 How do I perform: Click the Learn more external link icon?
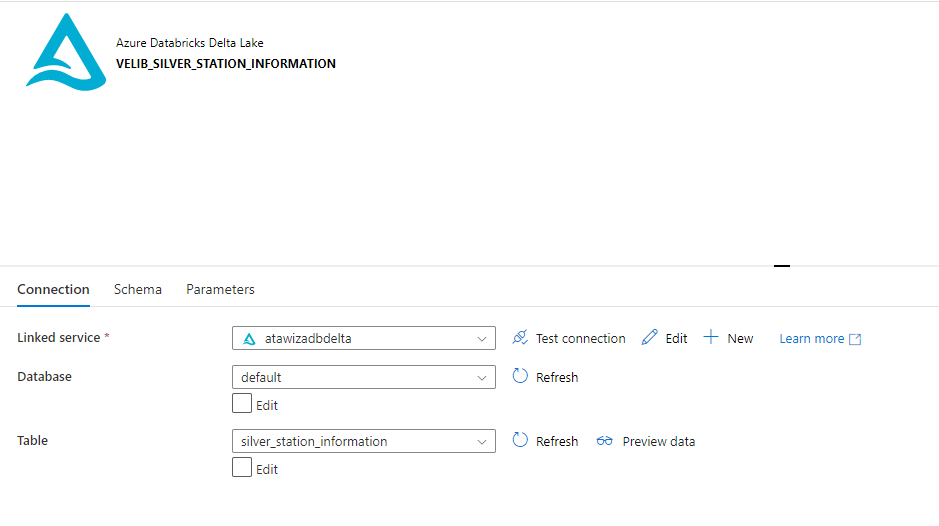[855, 339]
